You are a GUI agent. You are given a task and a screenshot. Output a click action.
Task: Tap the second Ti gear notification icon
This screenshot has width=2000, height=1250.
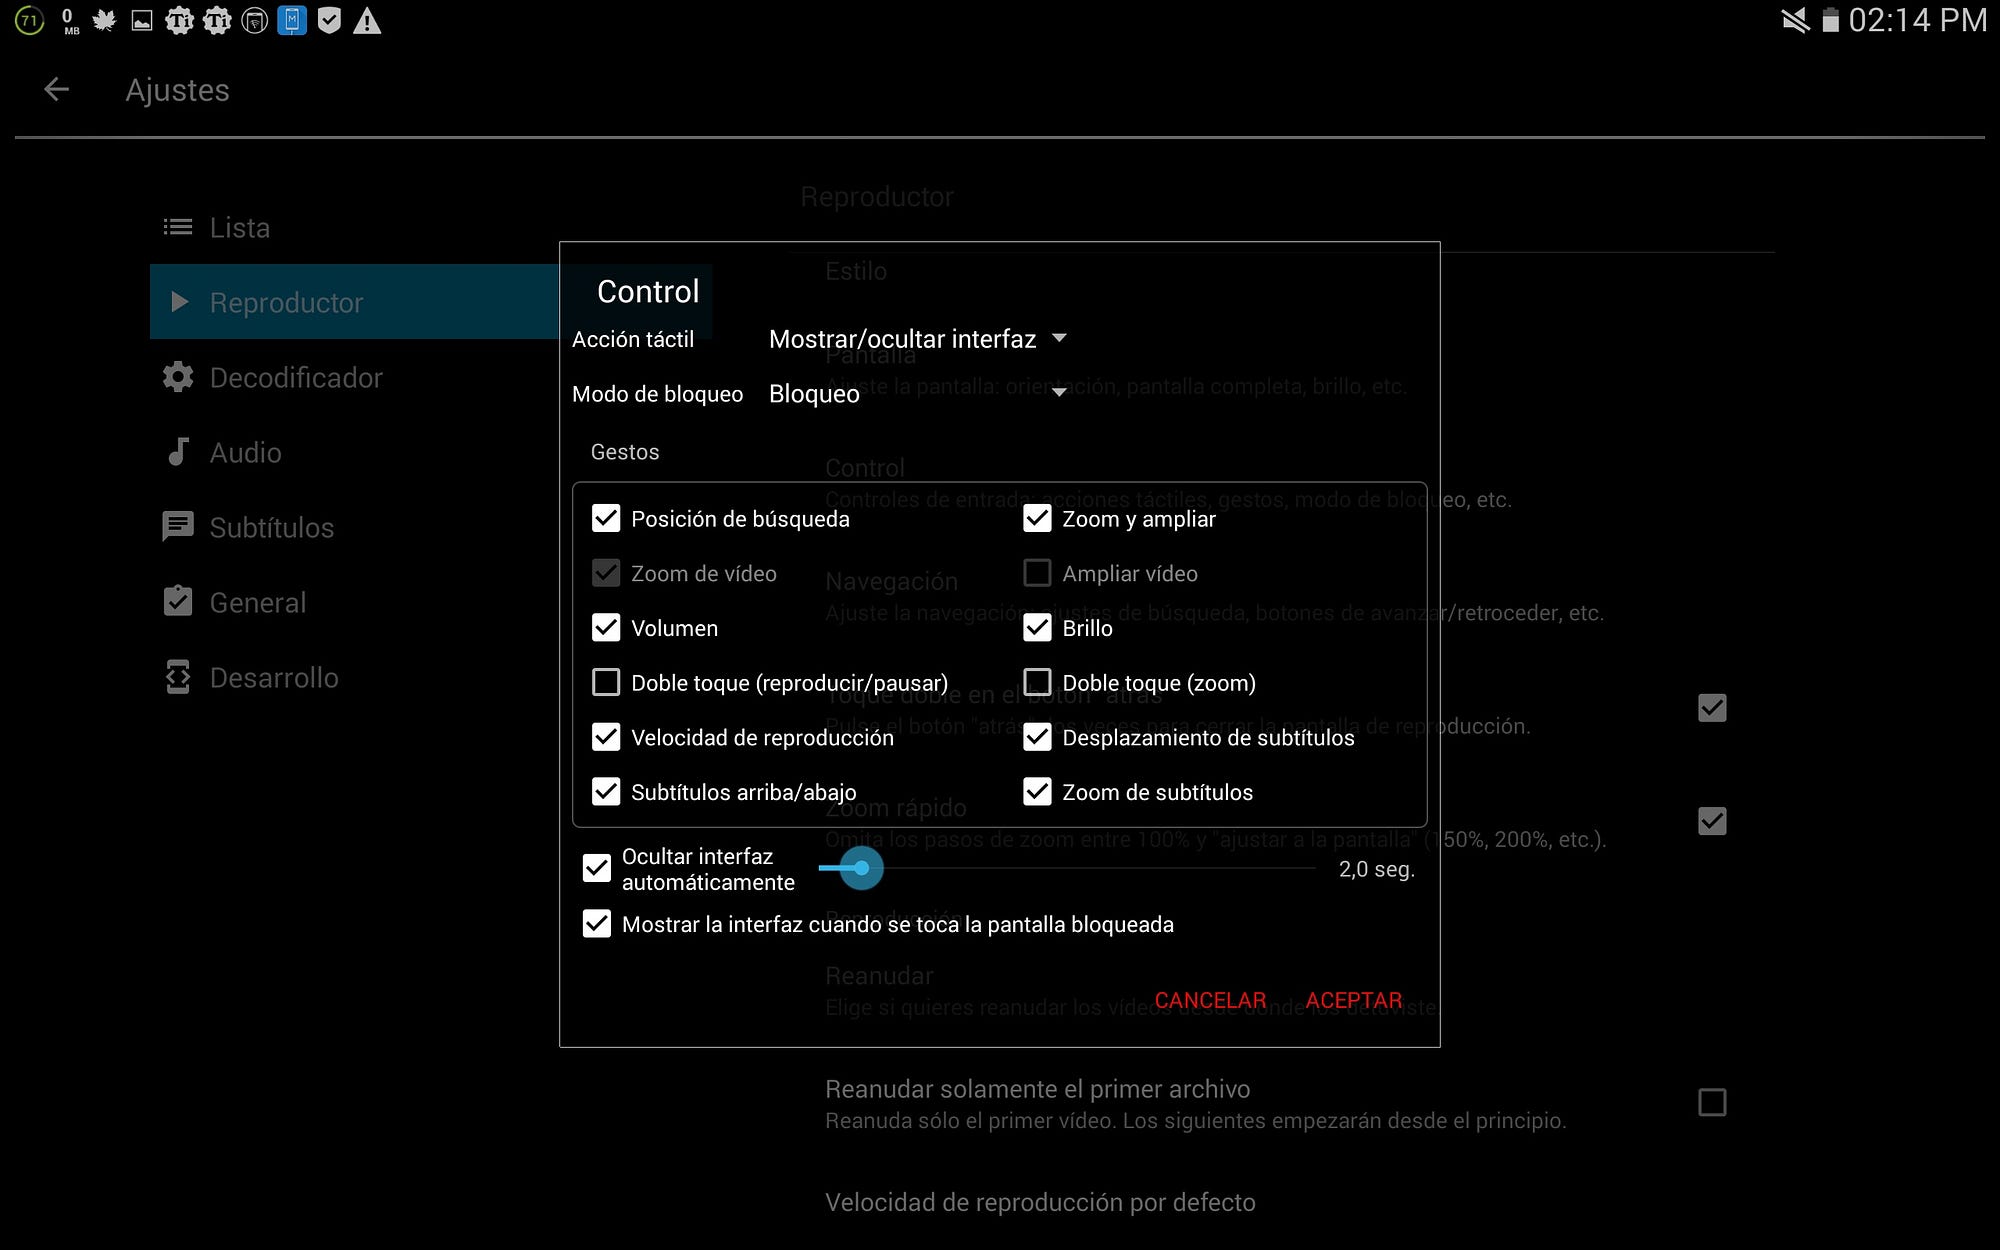(217, 20)
